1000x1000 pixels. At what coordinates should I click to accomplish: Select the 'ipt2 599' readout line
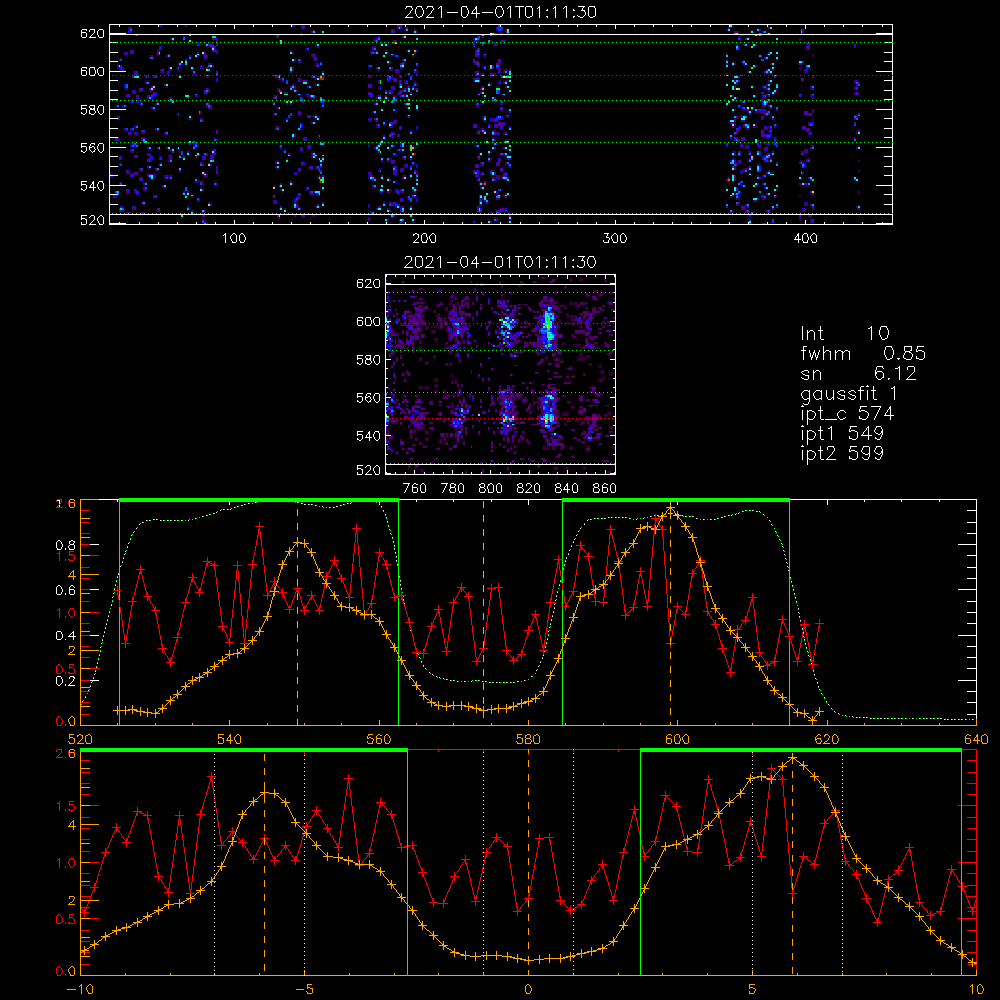(x=842, y=453)
